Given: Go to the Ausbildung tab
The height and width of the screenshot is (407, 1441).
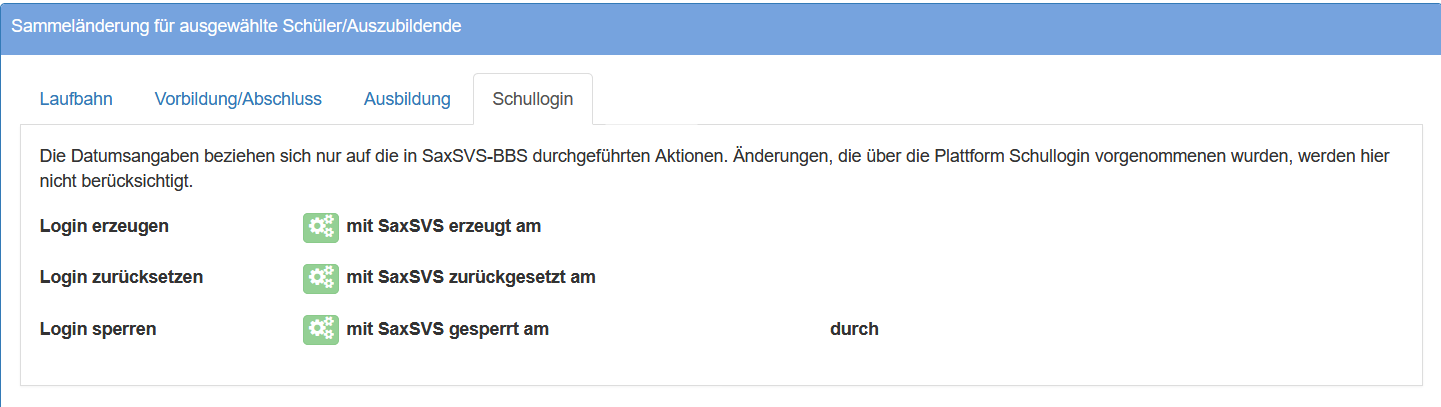Looking at the screenshot, I should 407,99.
